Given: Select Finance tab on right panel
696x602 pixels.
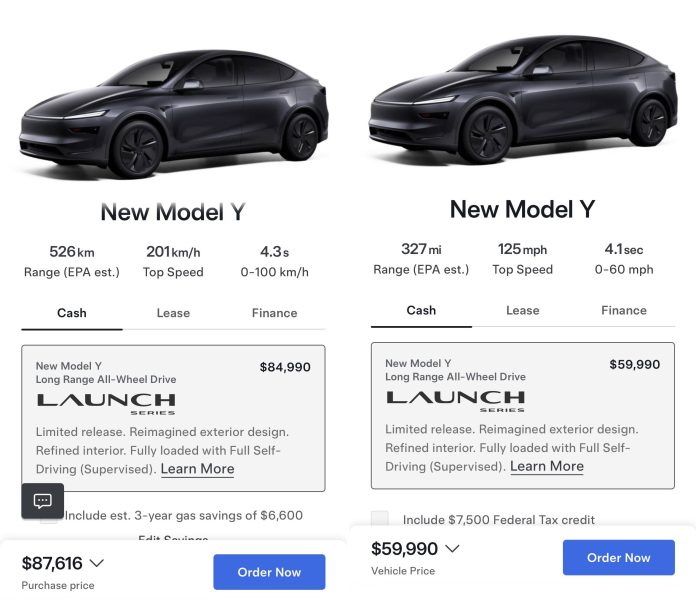Looking at the screenshot, I should coord(624,310).
